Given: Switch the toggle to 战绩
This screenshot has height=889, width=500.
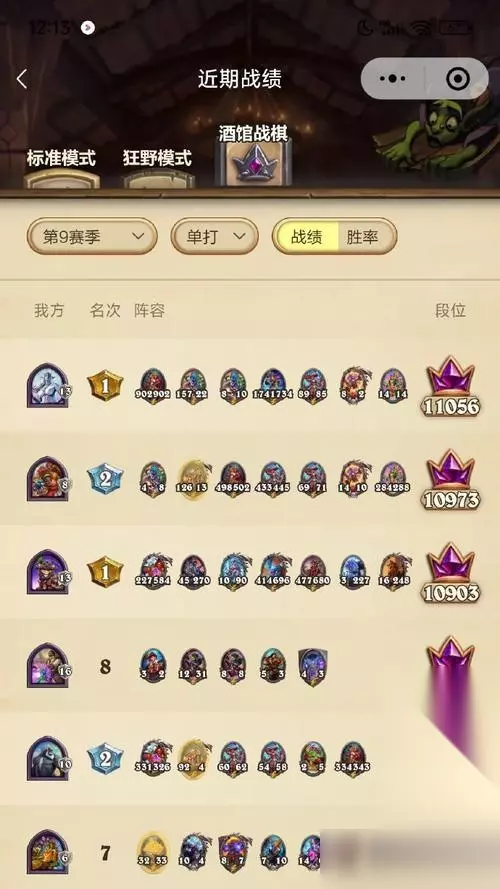Looking at the screenshot, I should tap(306, 236).
